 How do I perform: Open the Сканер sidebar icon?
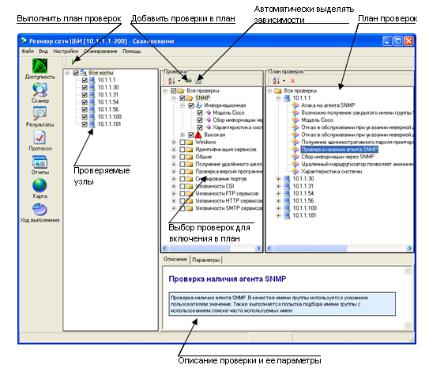click(40, 90)
